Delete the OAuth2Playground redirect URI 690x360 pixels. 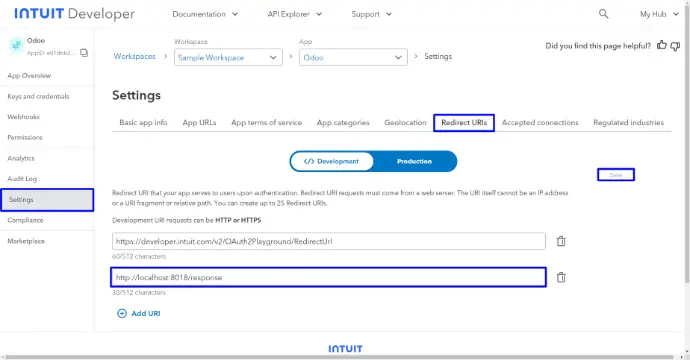(x=561, y=241)
